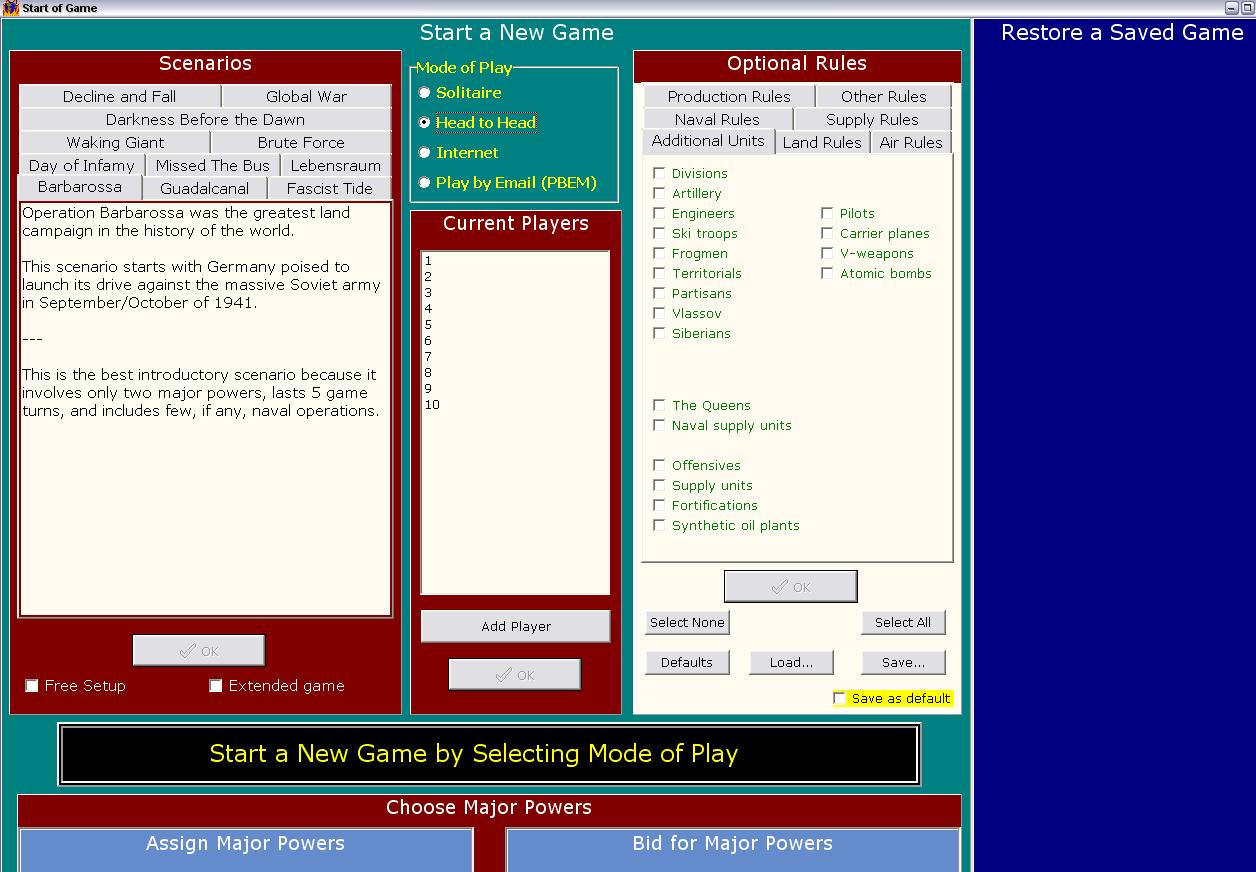Toggle V-weapons checkbox
The image size is (1256, 872).
827,253
